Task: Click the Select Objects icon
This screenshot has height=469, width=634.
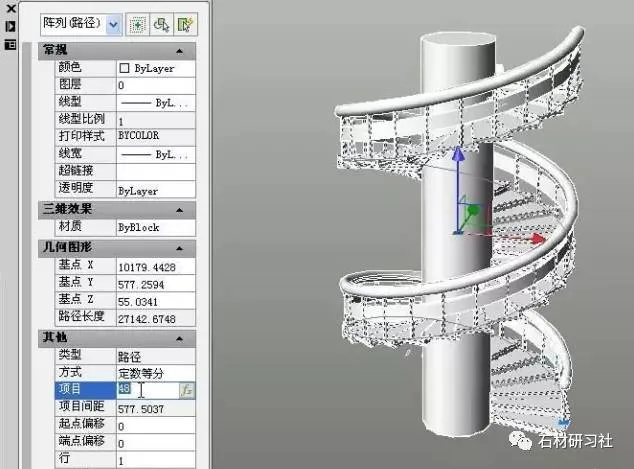Action: [161, 23]
